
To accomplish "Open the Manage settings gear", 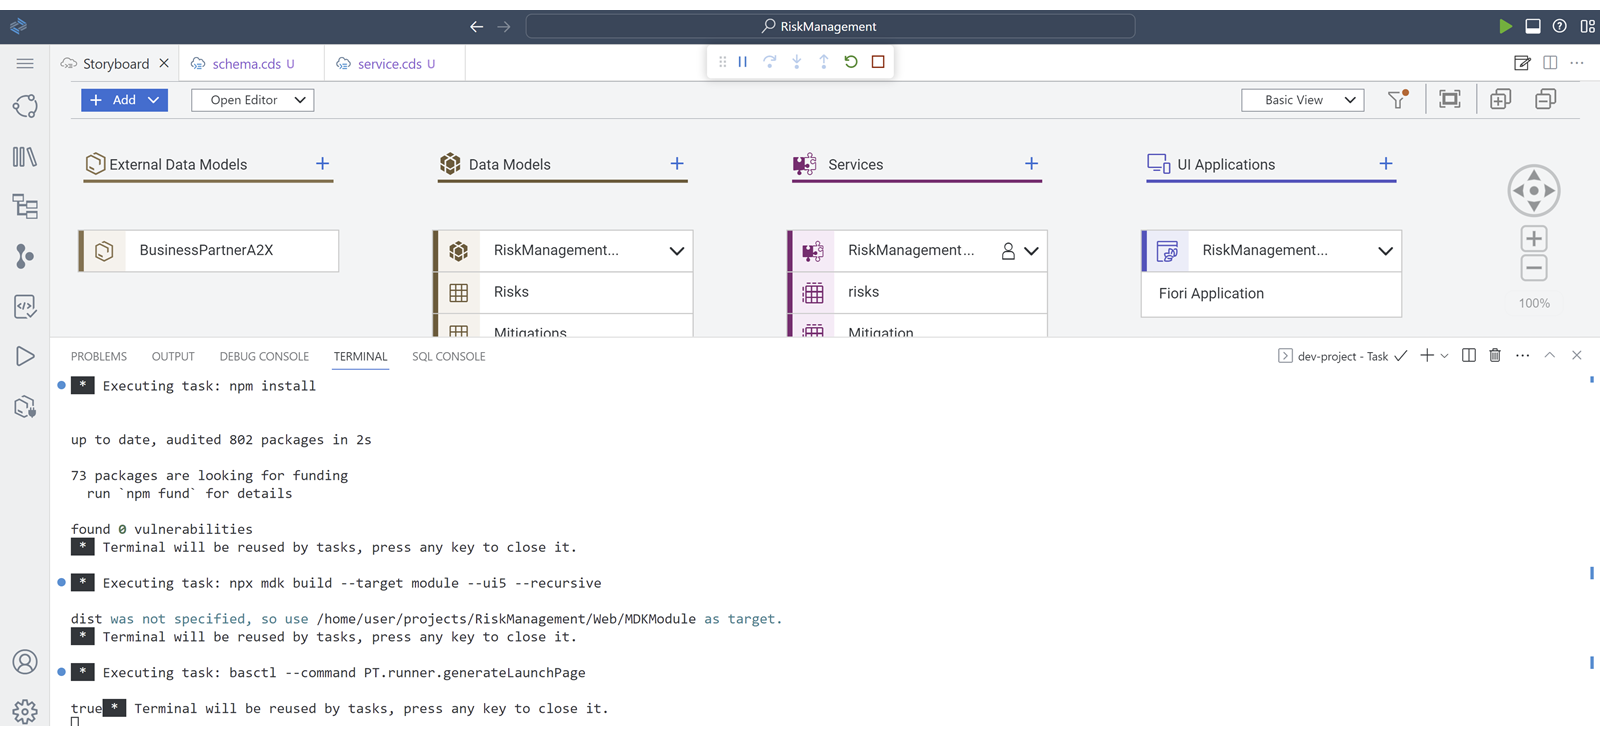I will pos(25,711).
